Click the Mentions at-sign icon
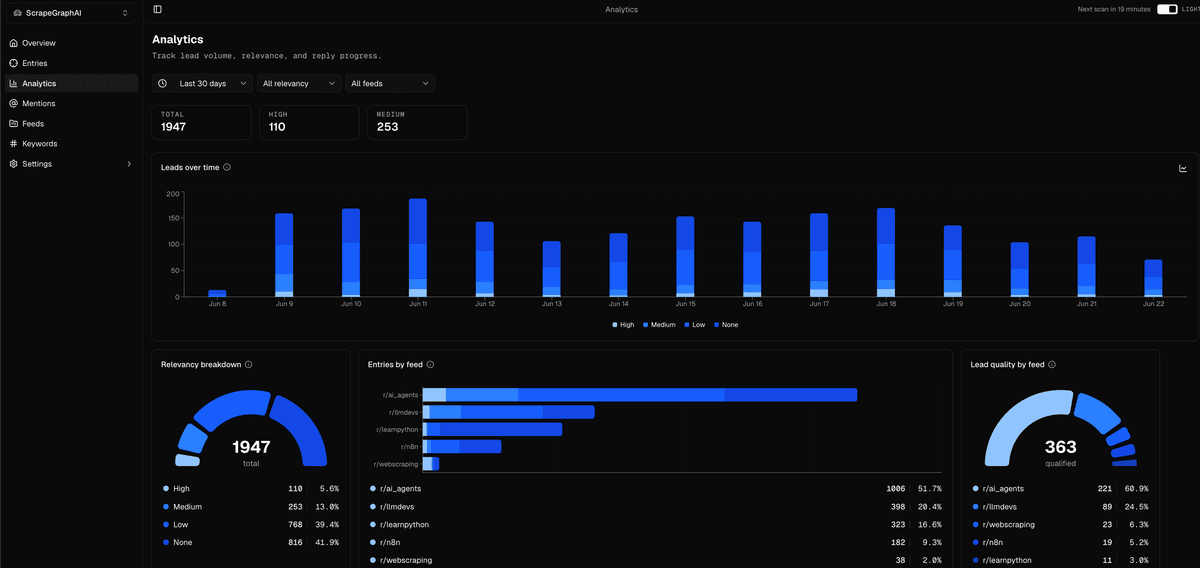Viewport: 1200px width, 568px height. (13, 103)
